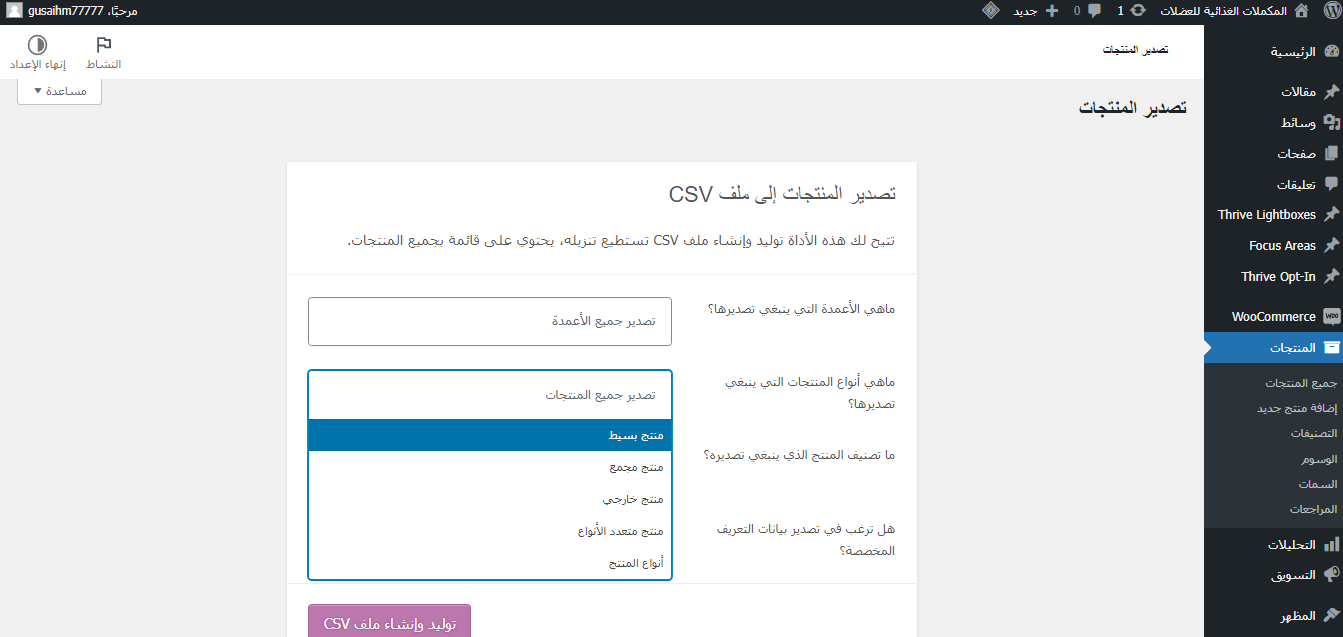Click the WordPress logo in the admin bar
Viewport: 1343px width, 637px height.
click(1327, 11)
